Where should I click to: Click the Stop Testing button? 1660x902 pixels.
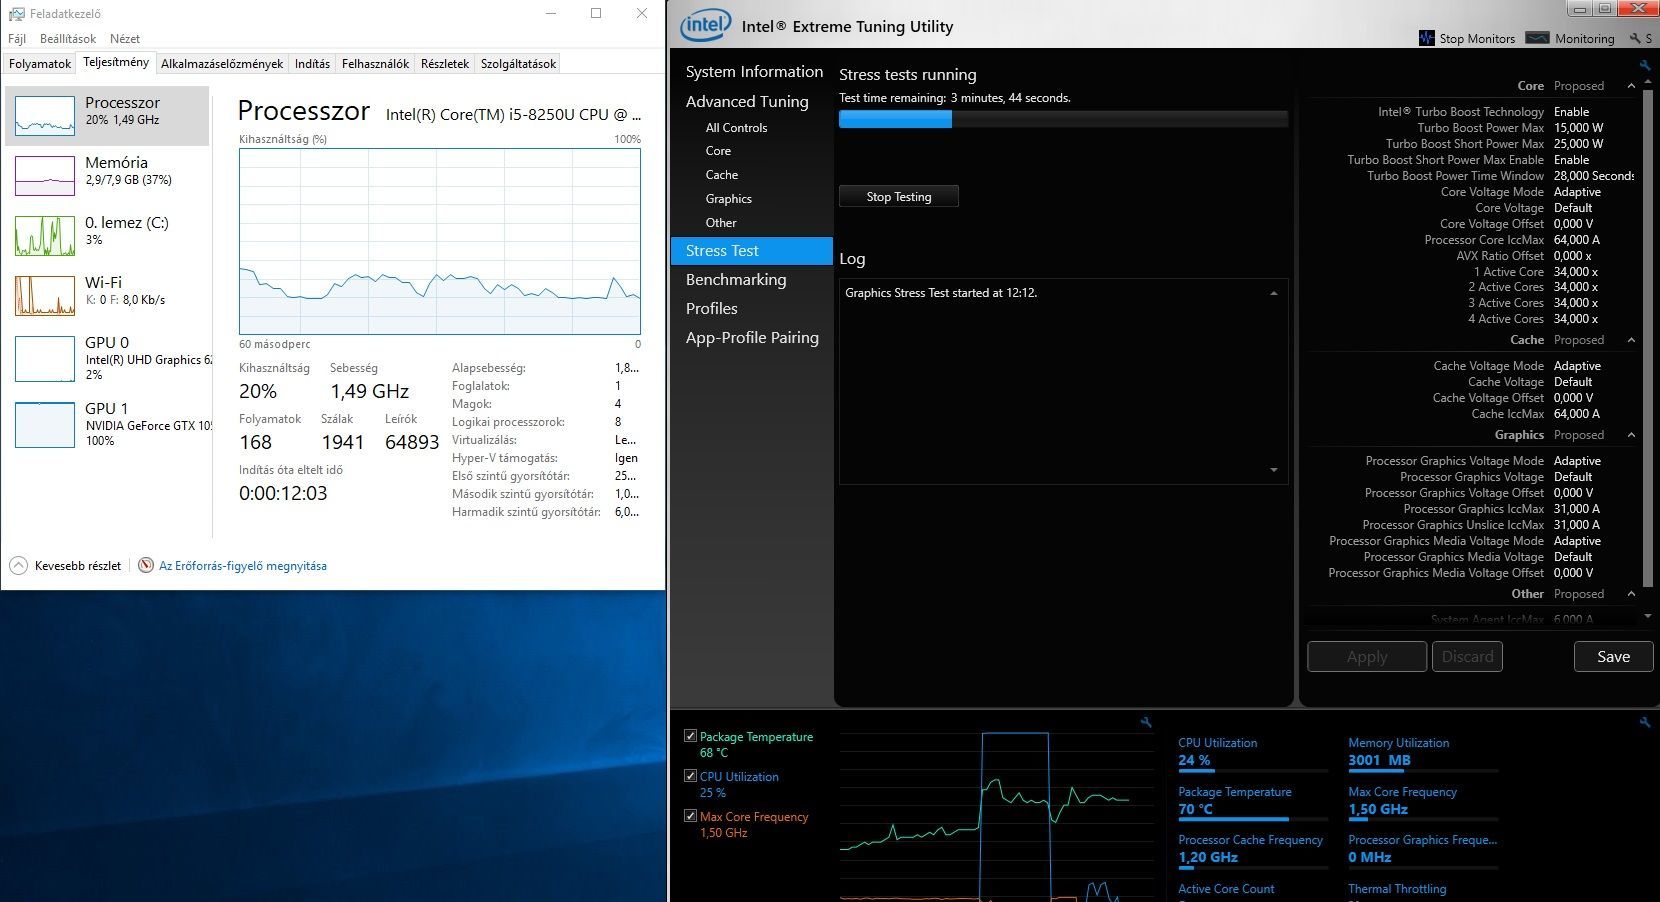coord(899,197)
